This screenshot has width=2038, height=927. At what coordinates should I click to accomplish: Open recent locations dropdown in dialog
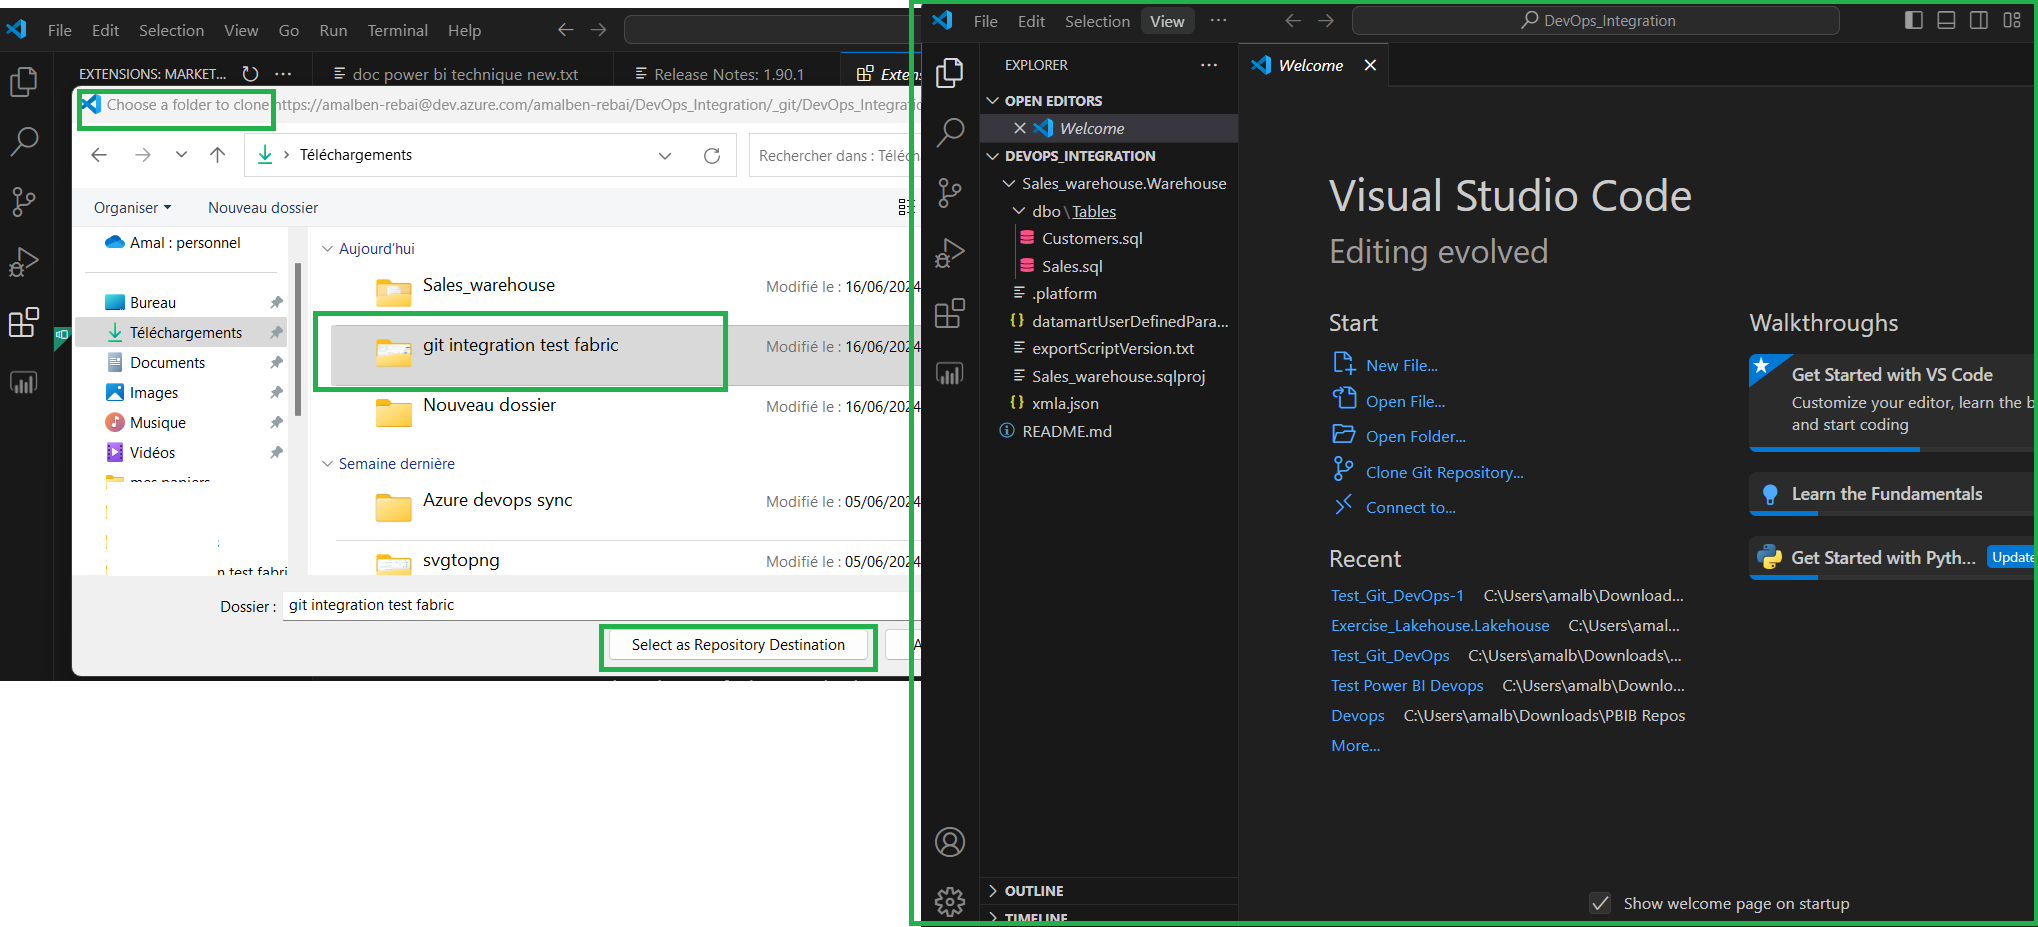[x=181, y=155]
